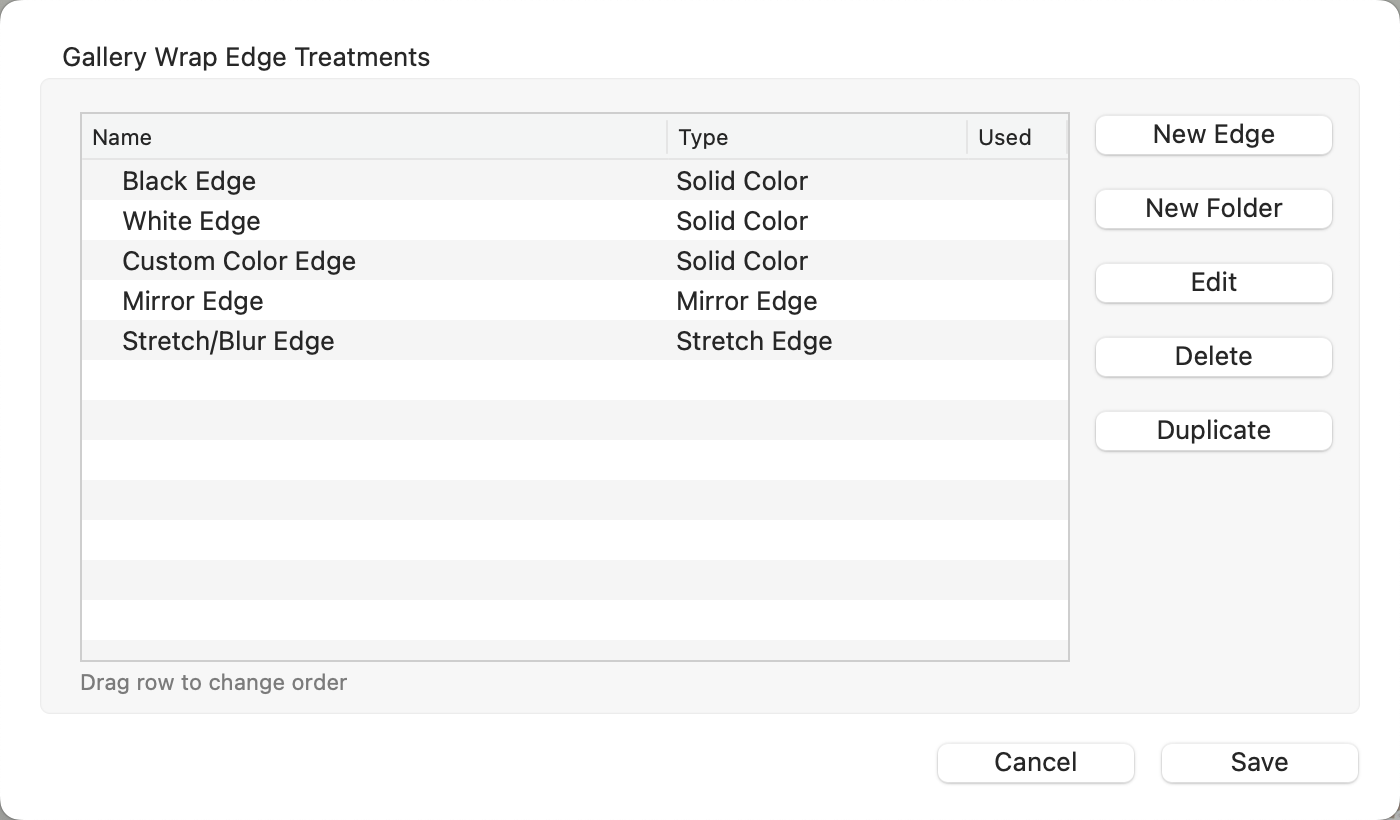Click the Used column header

point(1005,138)
